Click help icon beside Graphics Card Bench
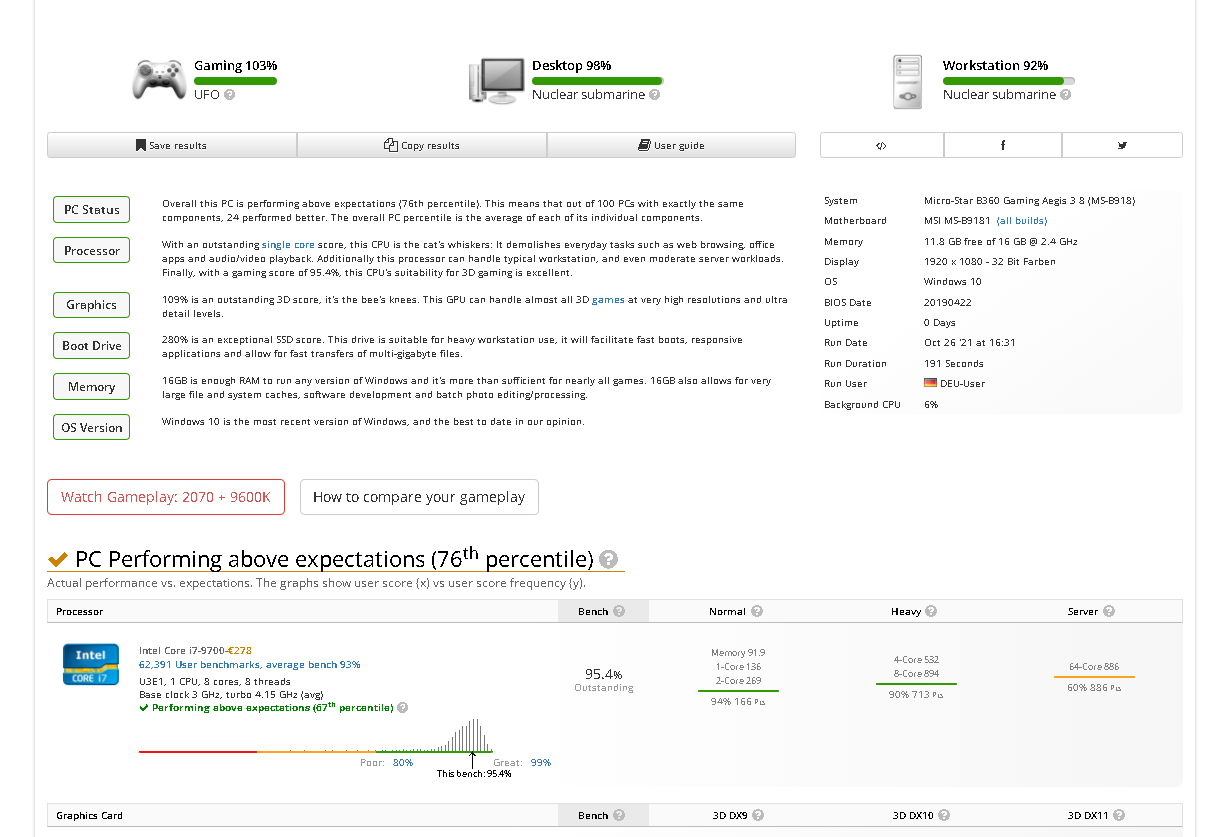 (x=619, y=815)
